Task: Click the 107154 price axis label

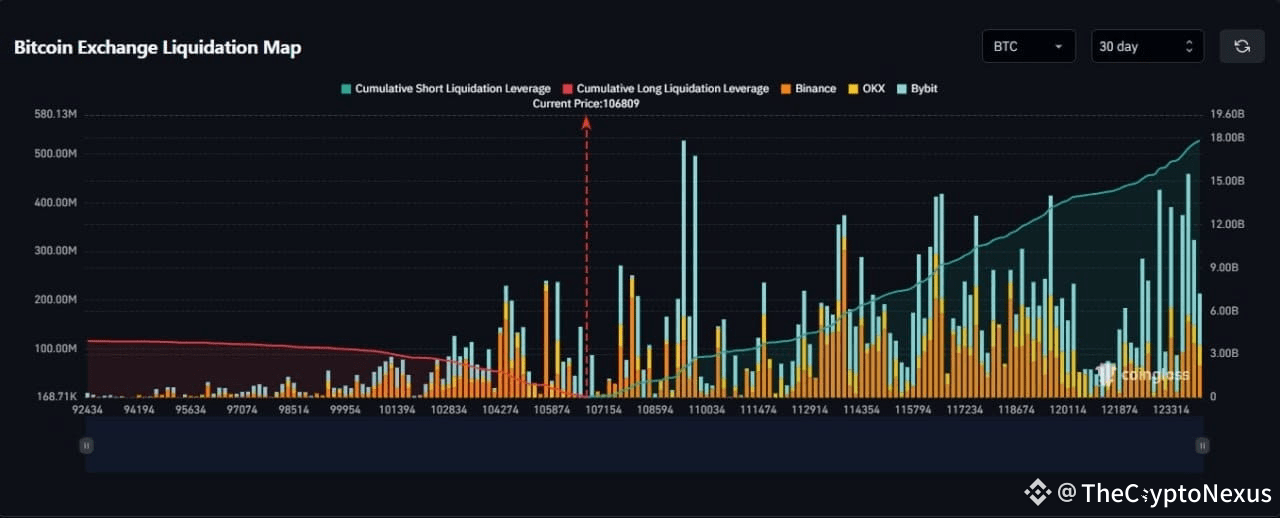Action: click(x=603, y=410)
